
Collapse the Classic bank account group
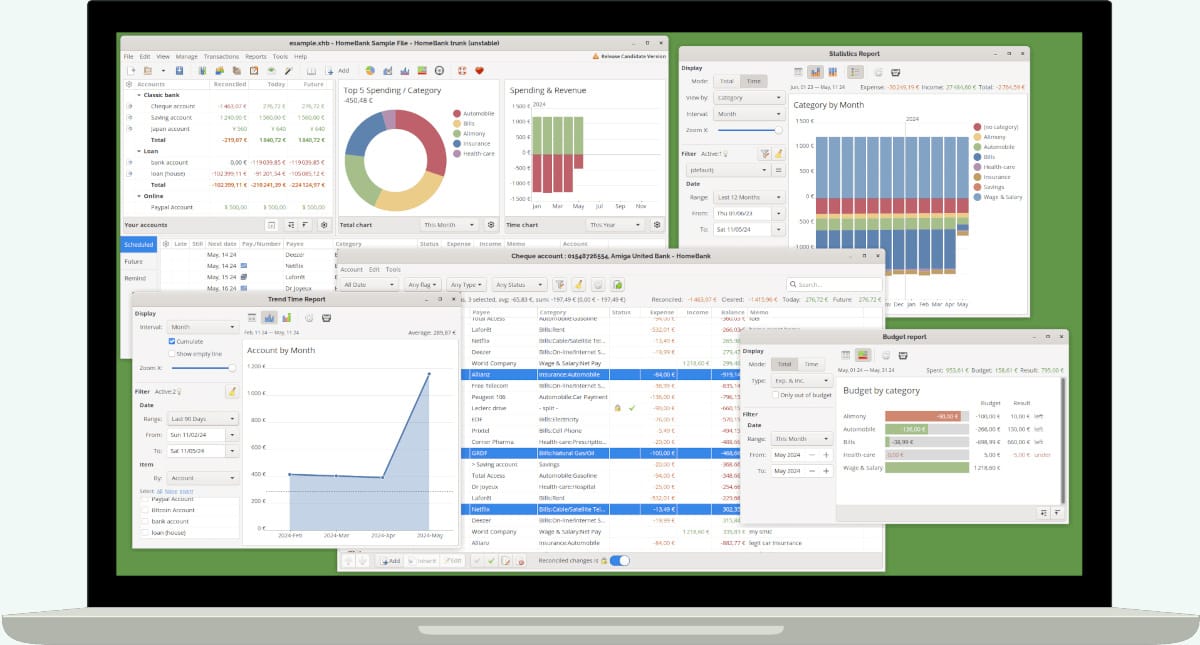pos(137,95)
